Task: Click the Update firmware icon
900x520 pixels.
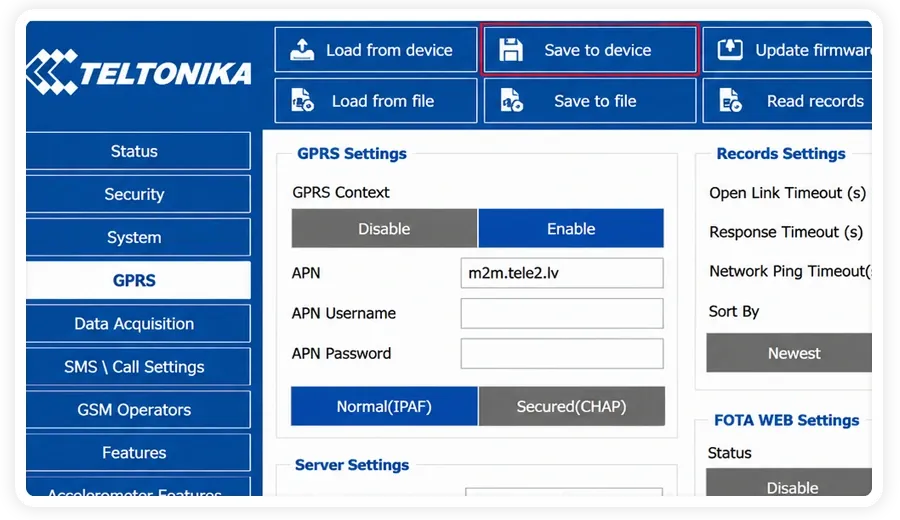Action: pyautogui.click(x=730, y=49)
